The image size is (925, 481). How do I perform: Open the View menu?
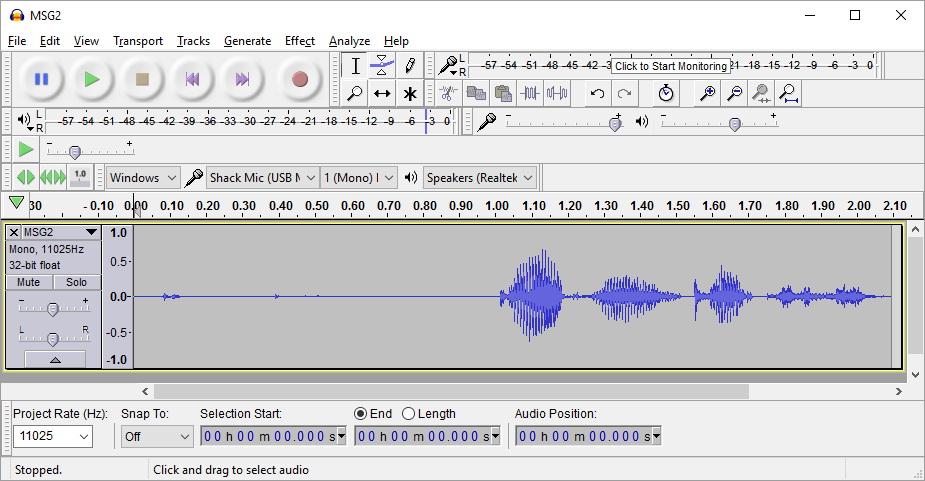[x=86, y=41]
